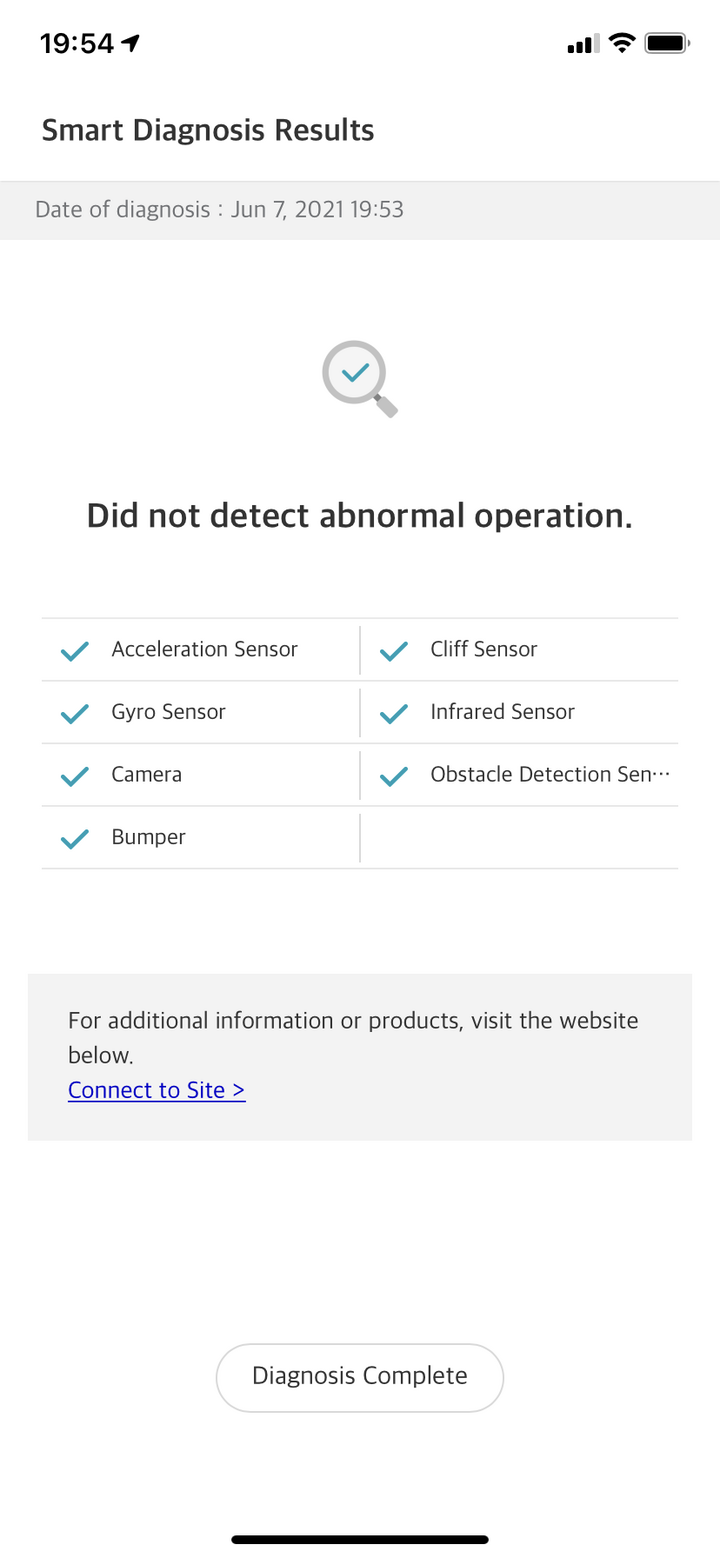Tap the Acceleration Sensor checkmark
The image size is (720, 1558).
click(75, 651)
